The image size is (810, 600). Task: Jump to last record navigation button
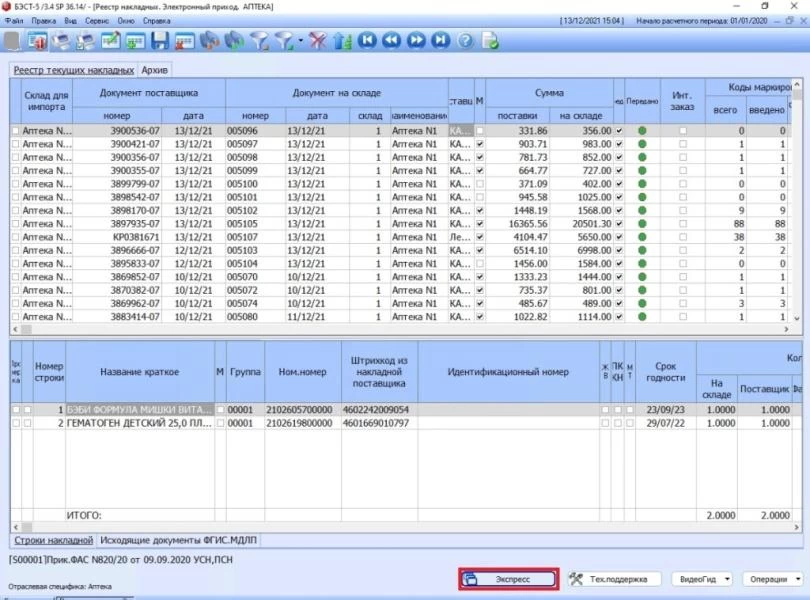click(441, 40)
